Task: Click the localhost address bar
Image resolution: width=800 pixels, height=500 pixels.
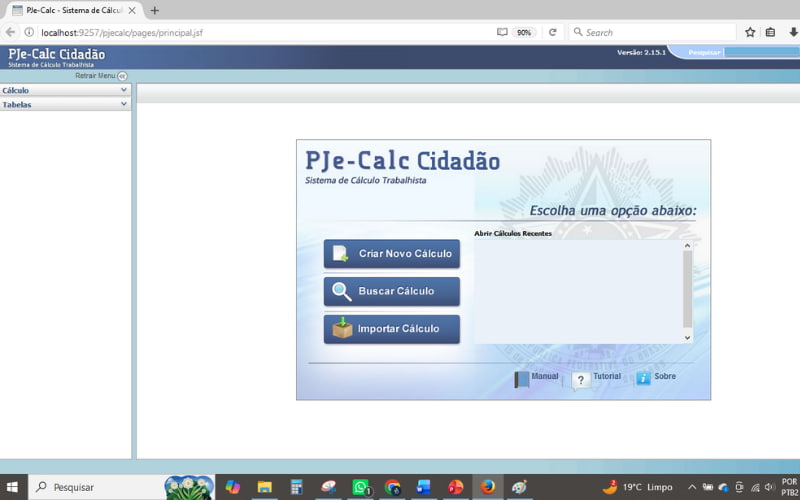Action: [265, 33]
